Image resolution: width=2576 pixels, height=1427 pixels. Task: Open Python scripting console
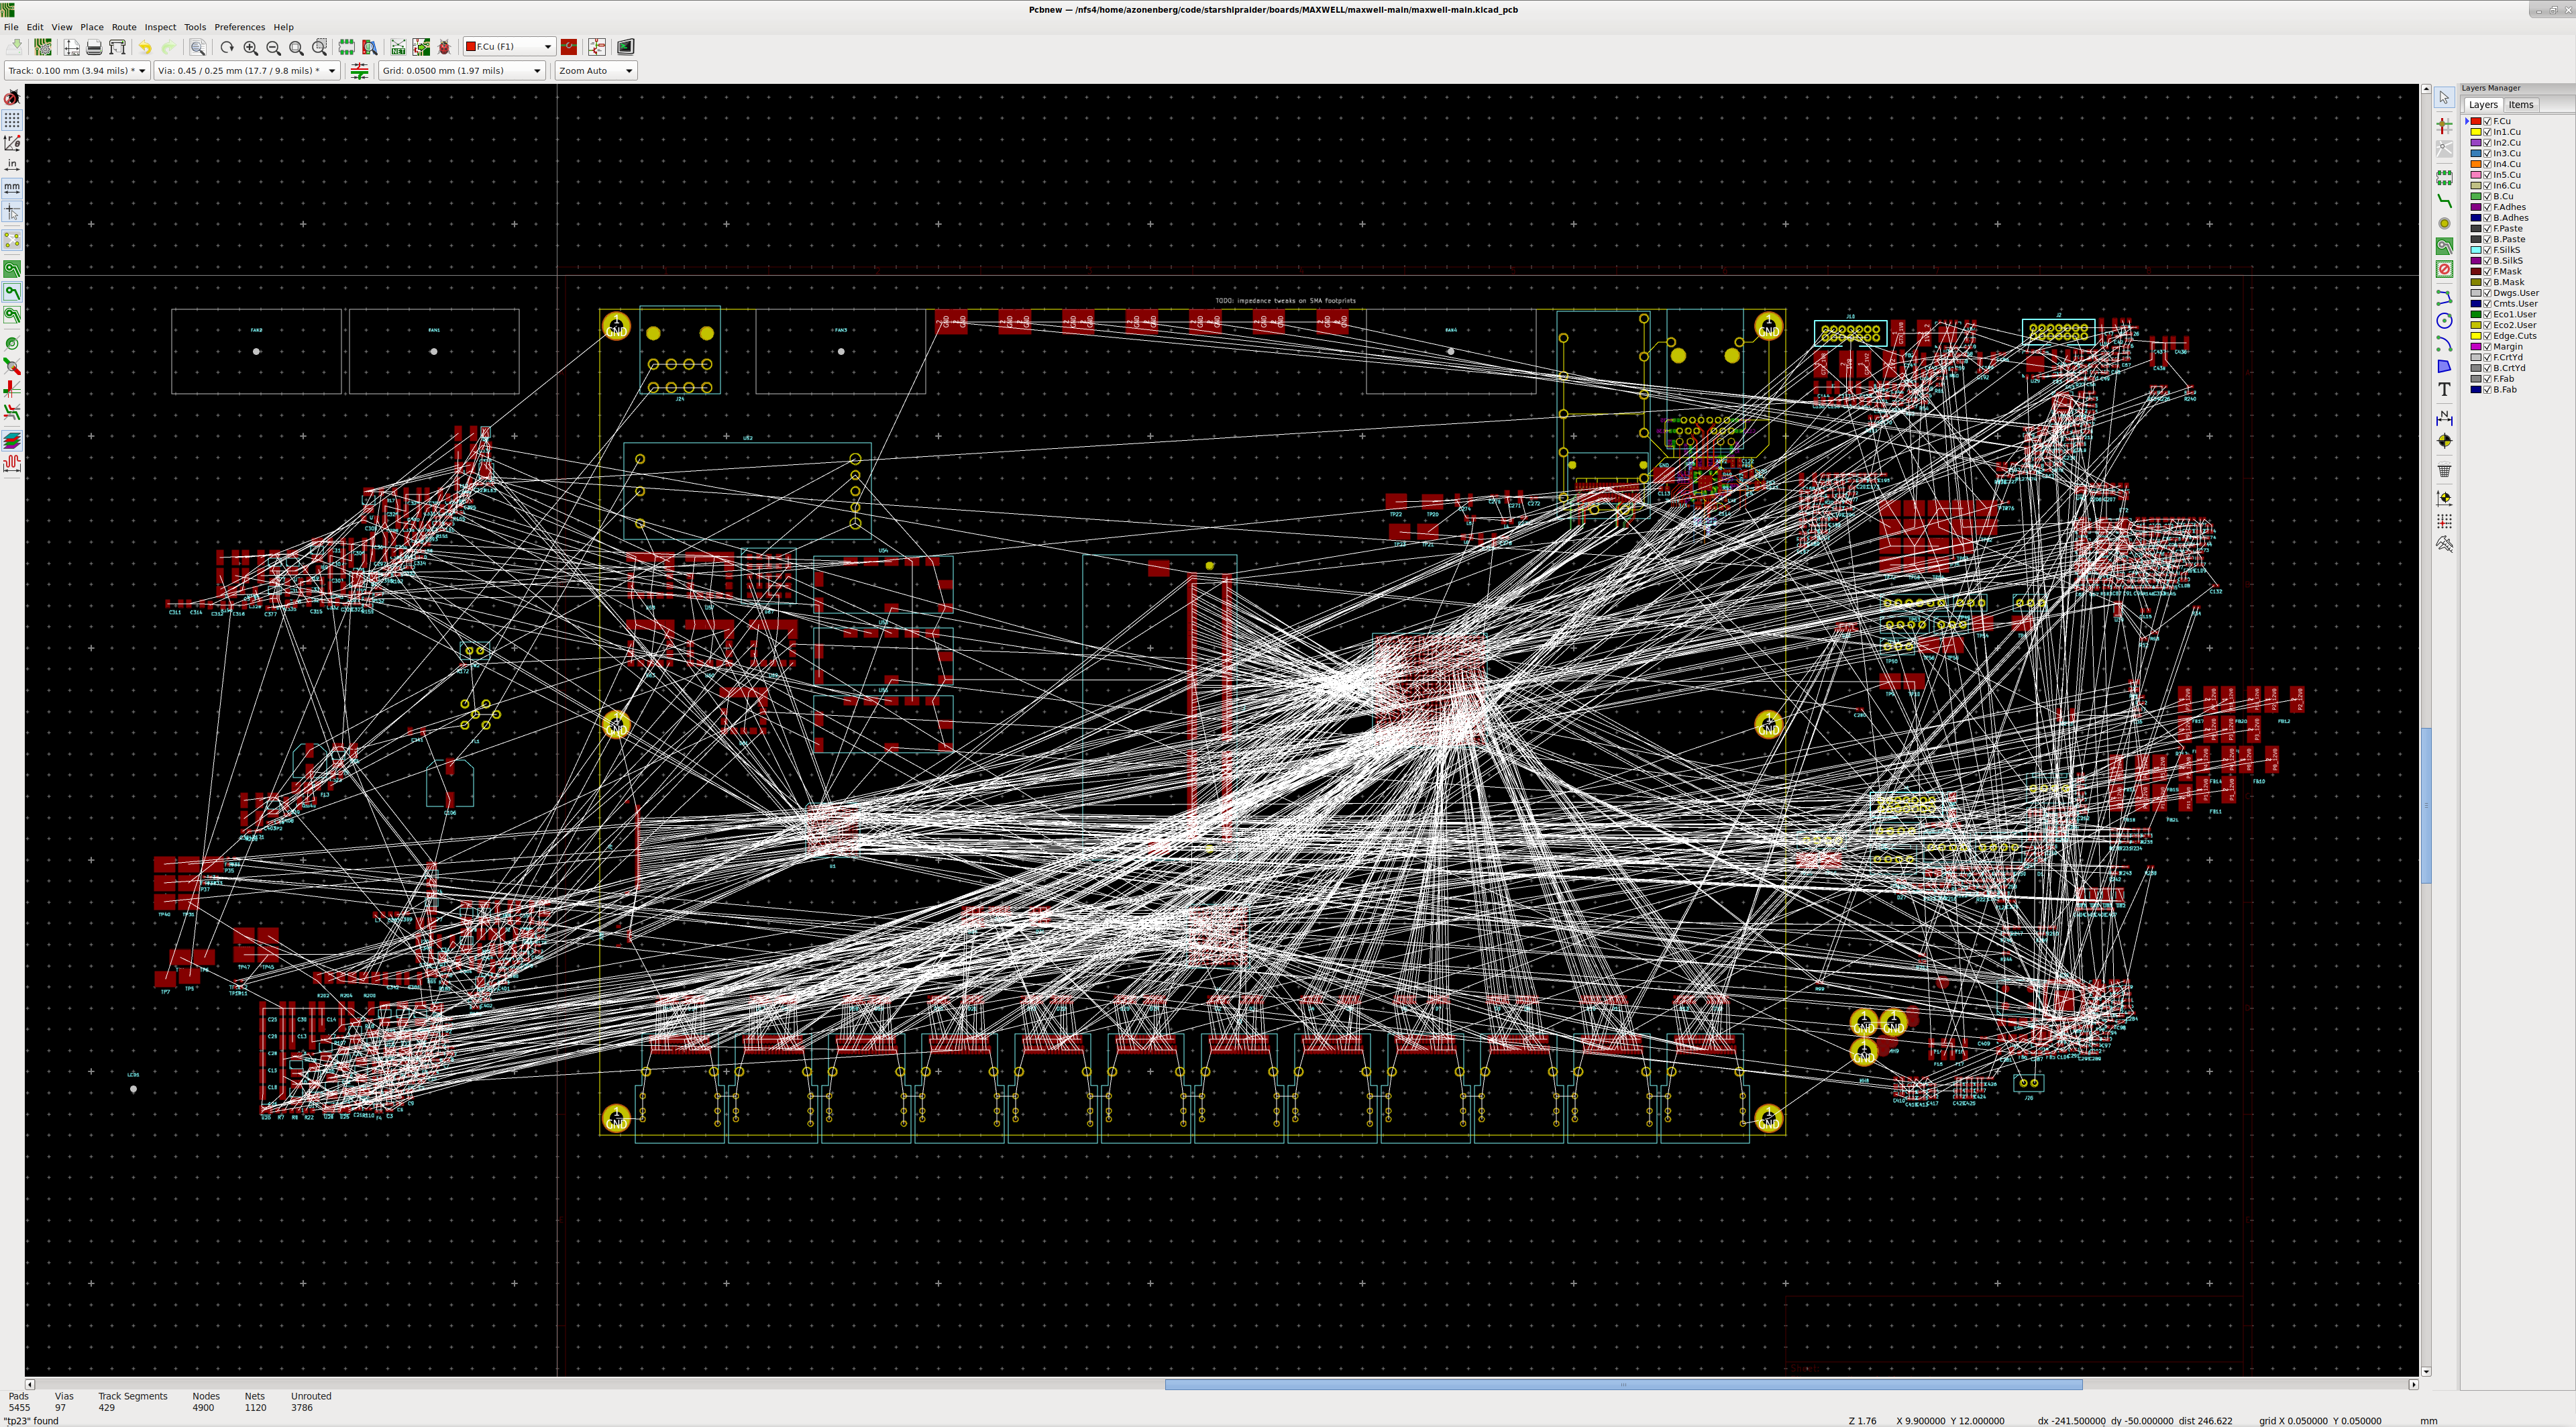[626, 47]
